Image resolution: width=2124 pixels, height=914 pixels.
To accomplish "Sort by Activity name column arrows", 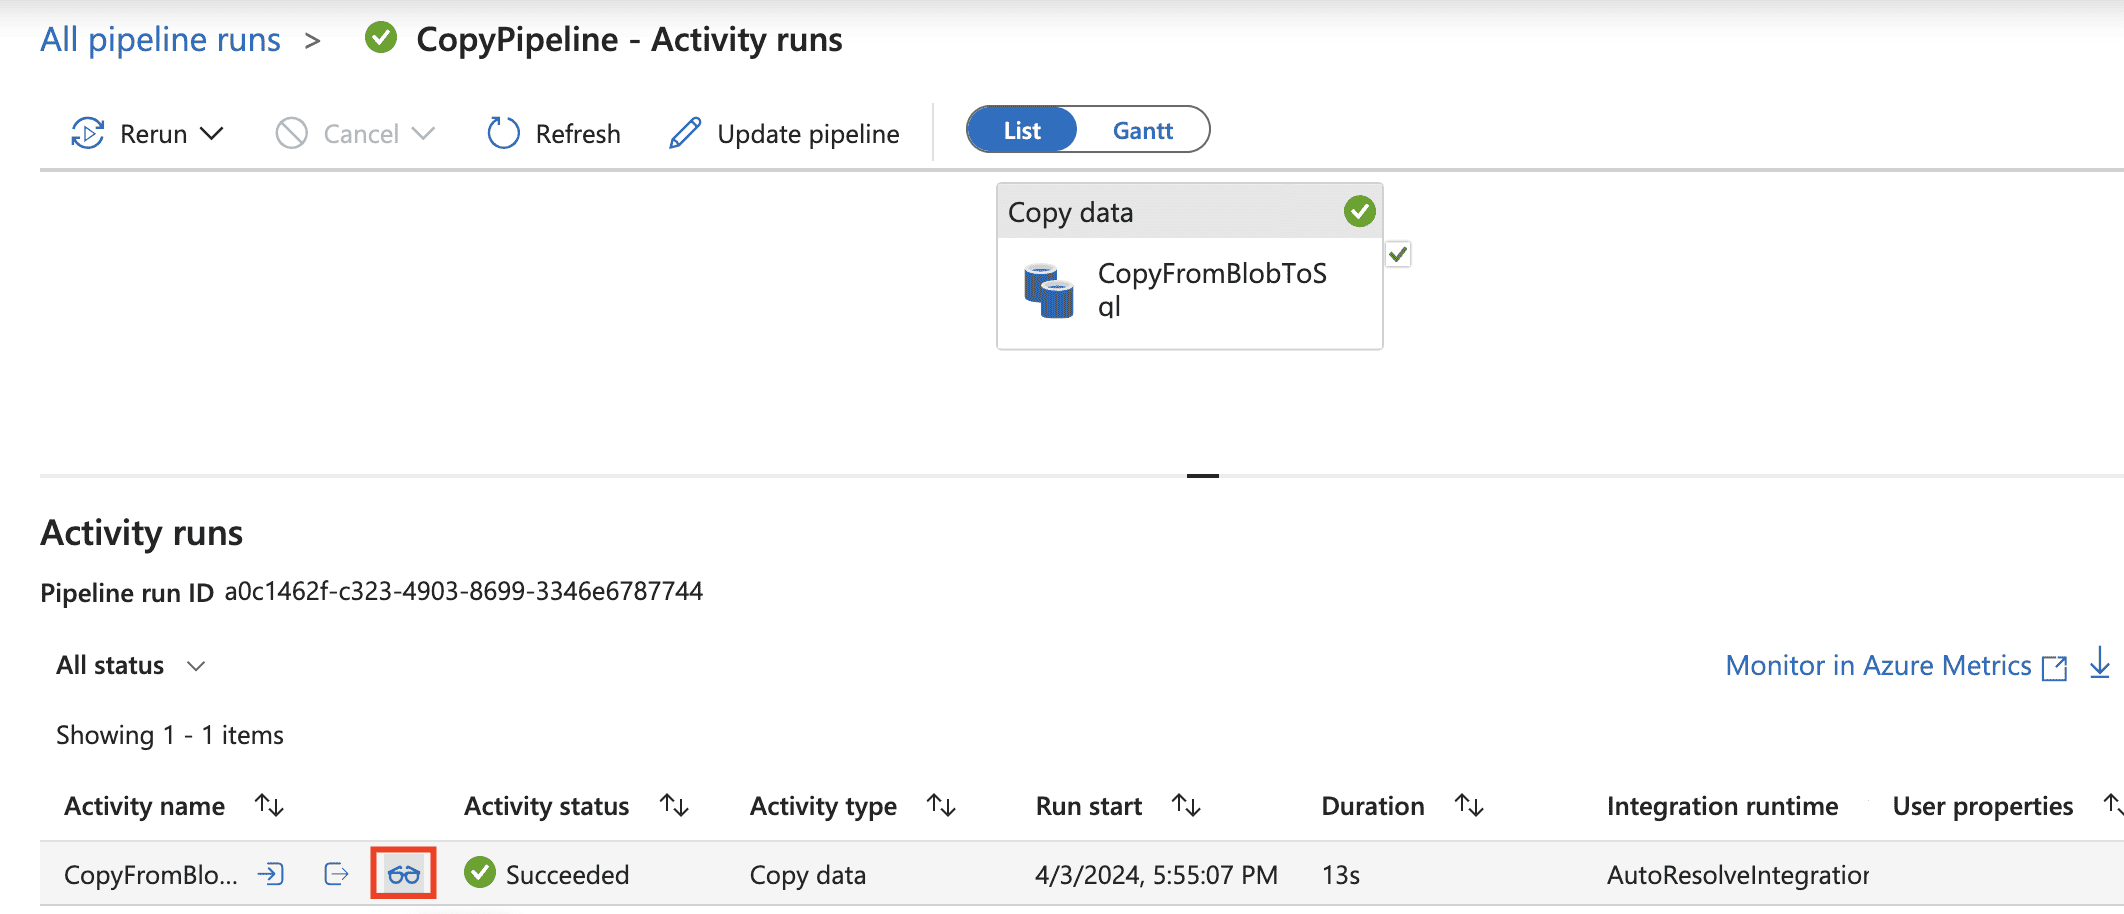I will pyautogui.click(x=269, y=805).
